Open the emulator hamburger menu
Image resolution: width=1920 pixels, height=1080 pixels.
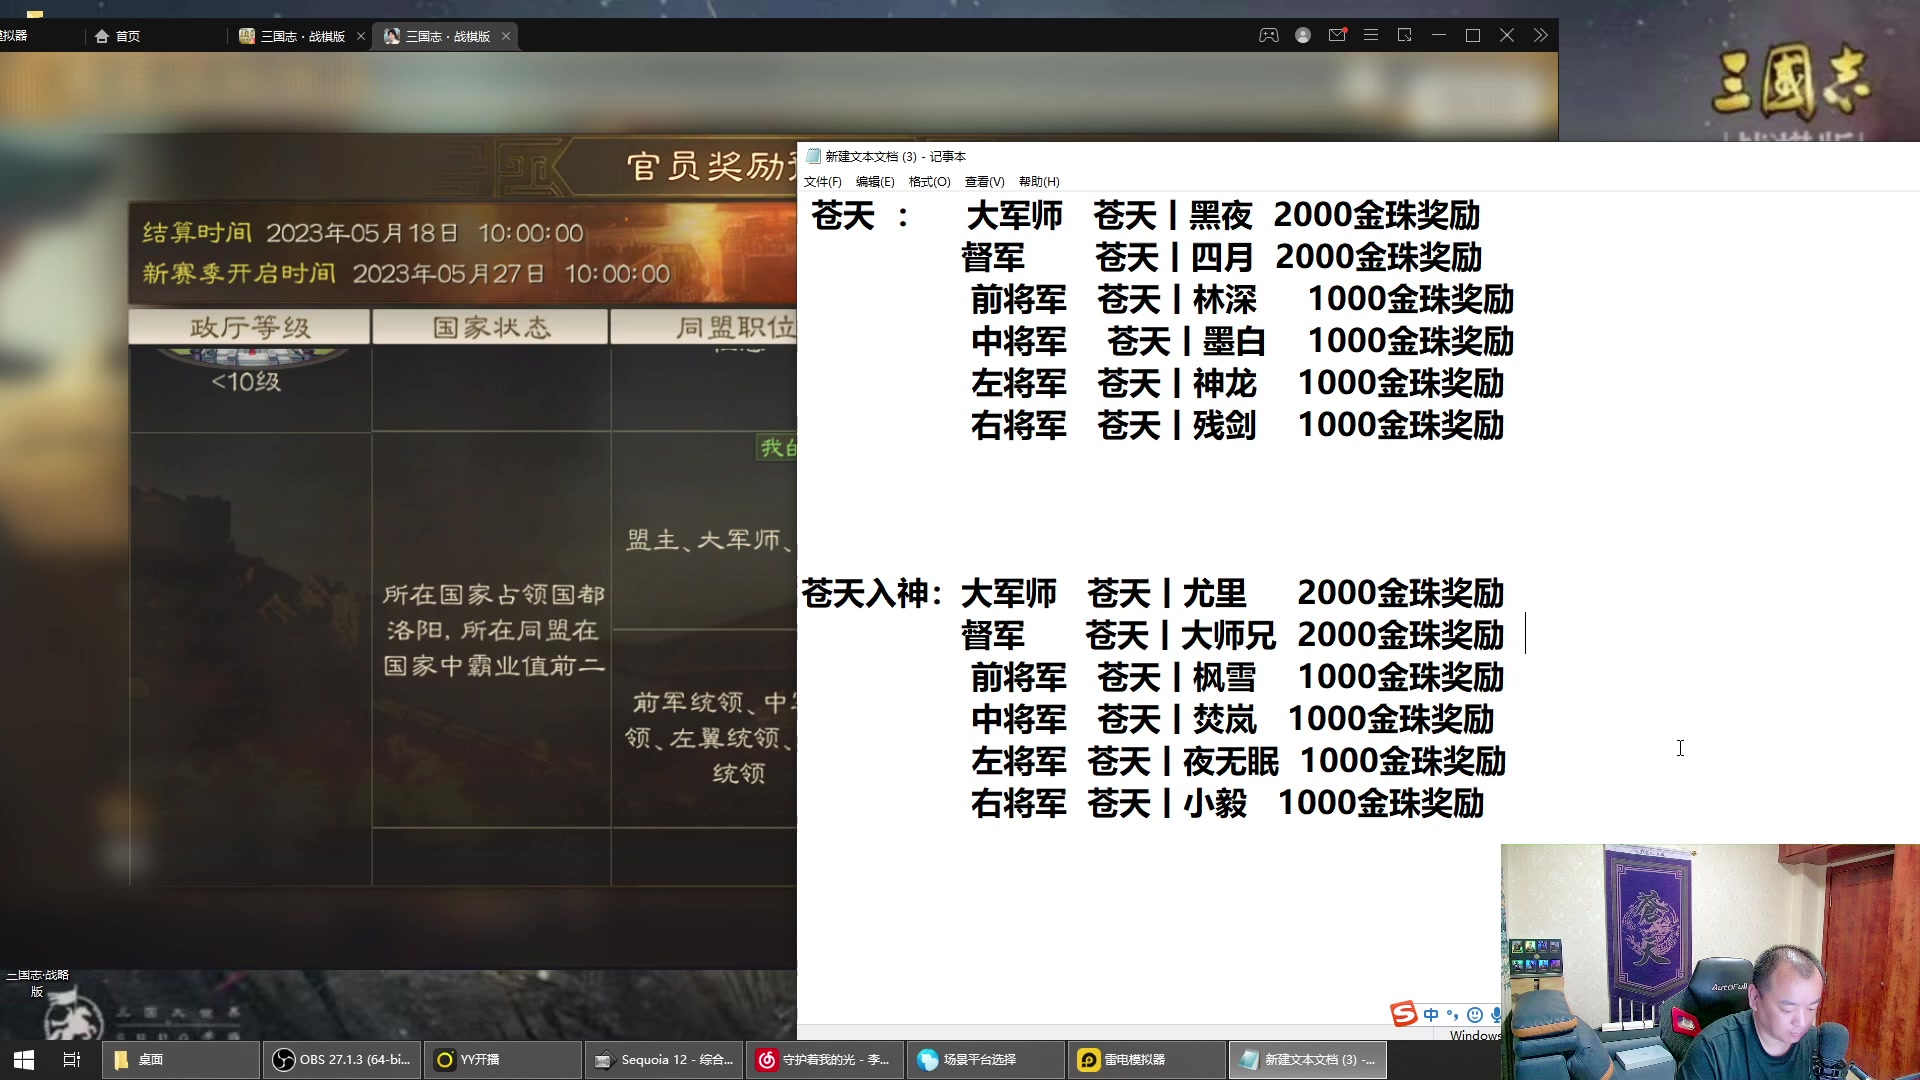point(1371,35)
